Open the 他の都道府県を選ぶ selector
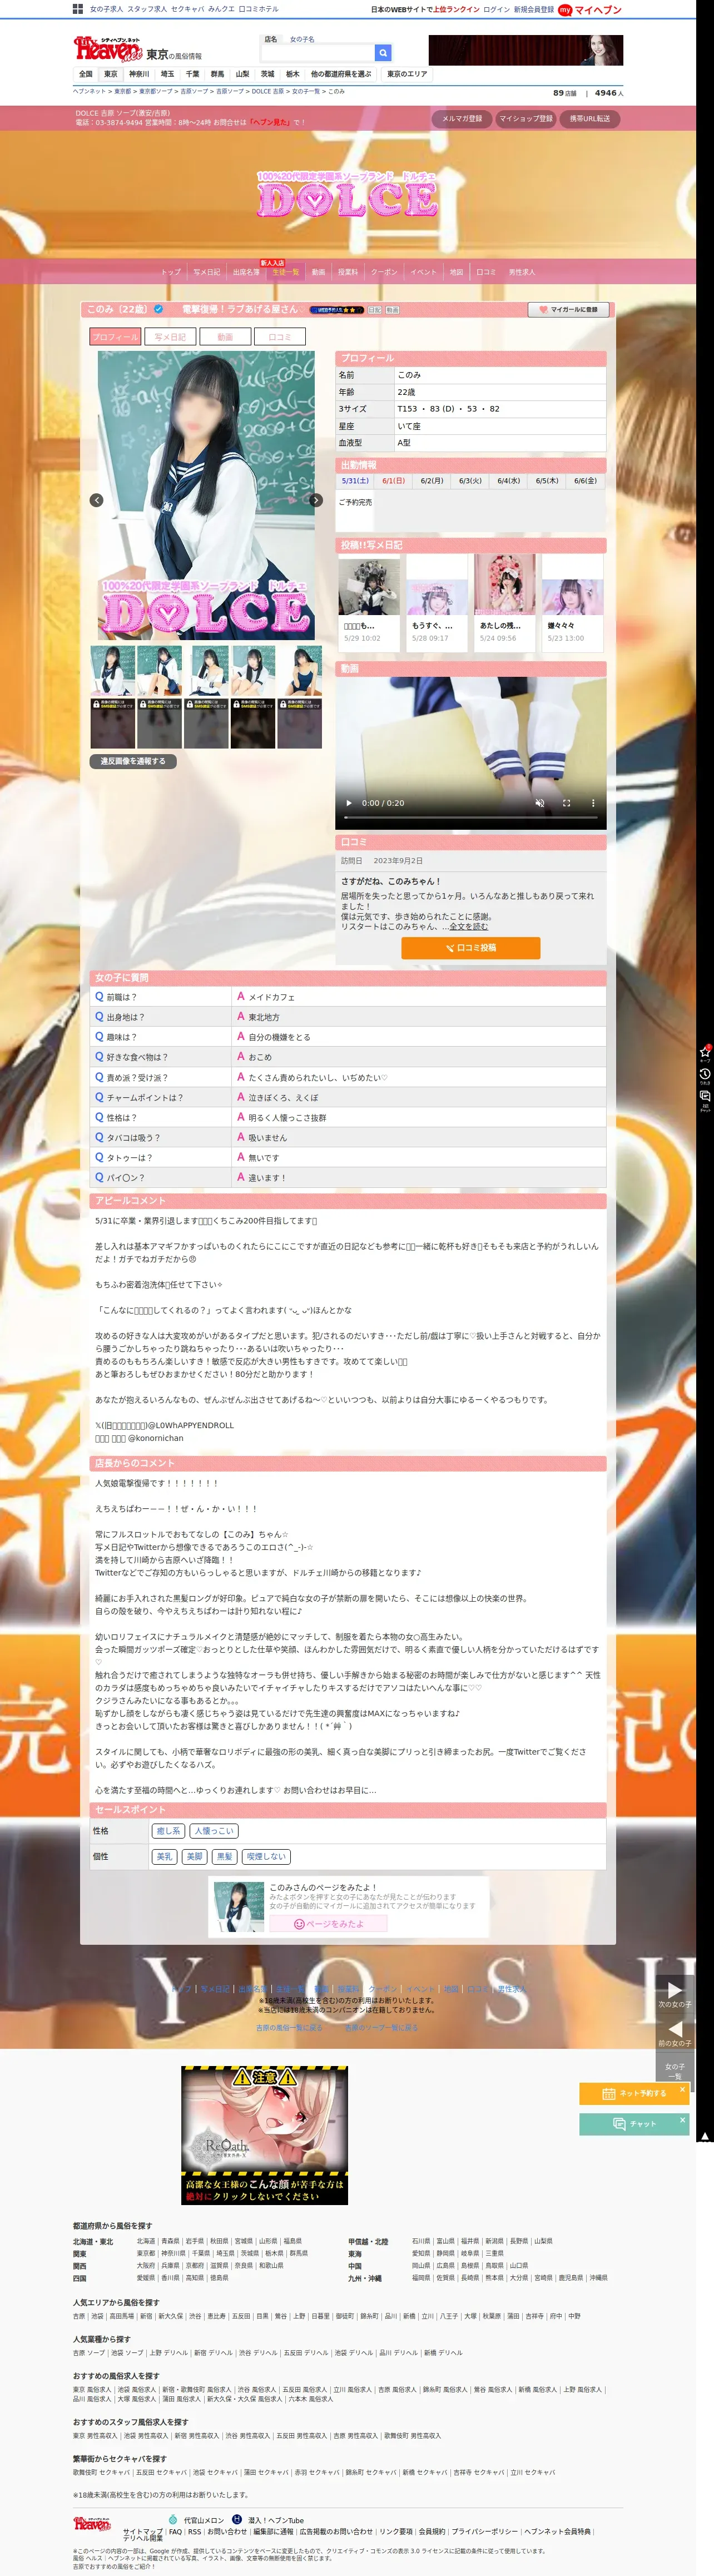714x2576 pixels. click(x=341, y=74)
